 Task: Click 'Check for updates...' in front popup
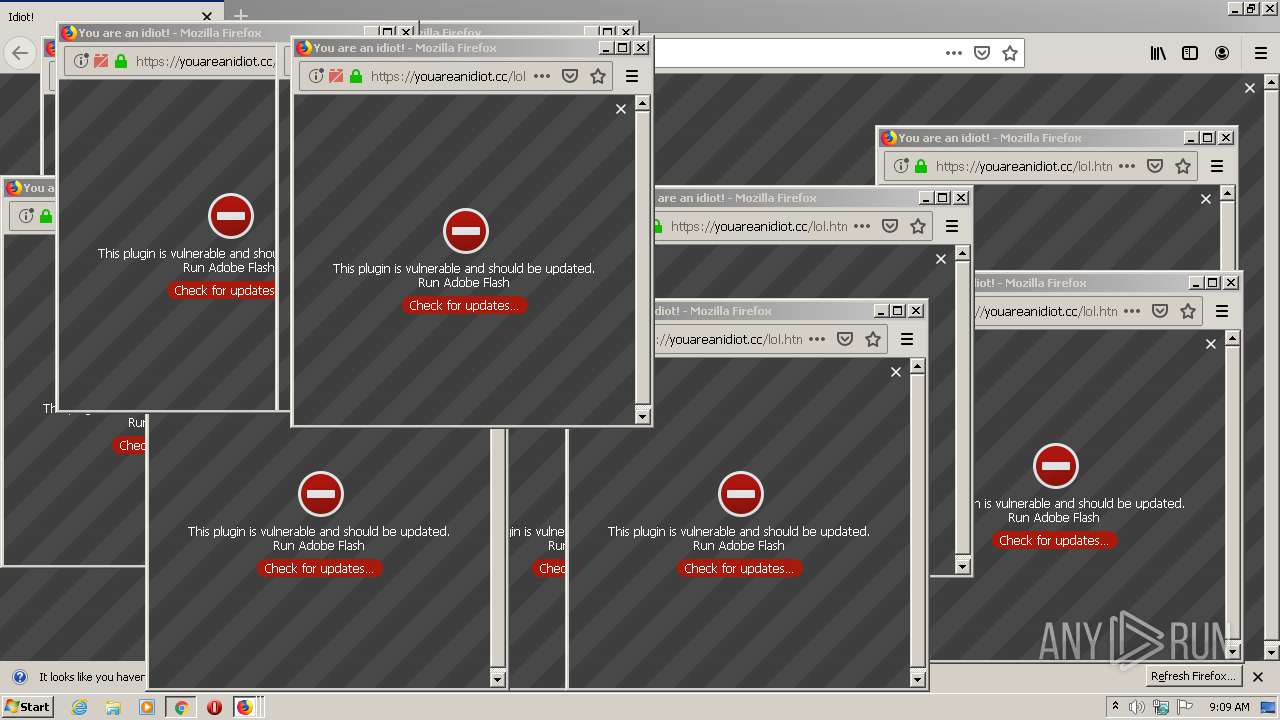point(464,305)
